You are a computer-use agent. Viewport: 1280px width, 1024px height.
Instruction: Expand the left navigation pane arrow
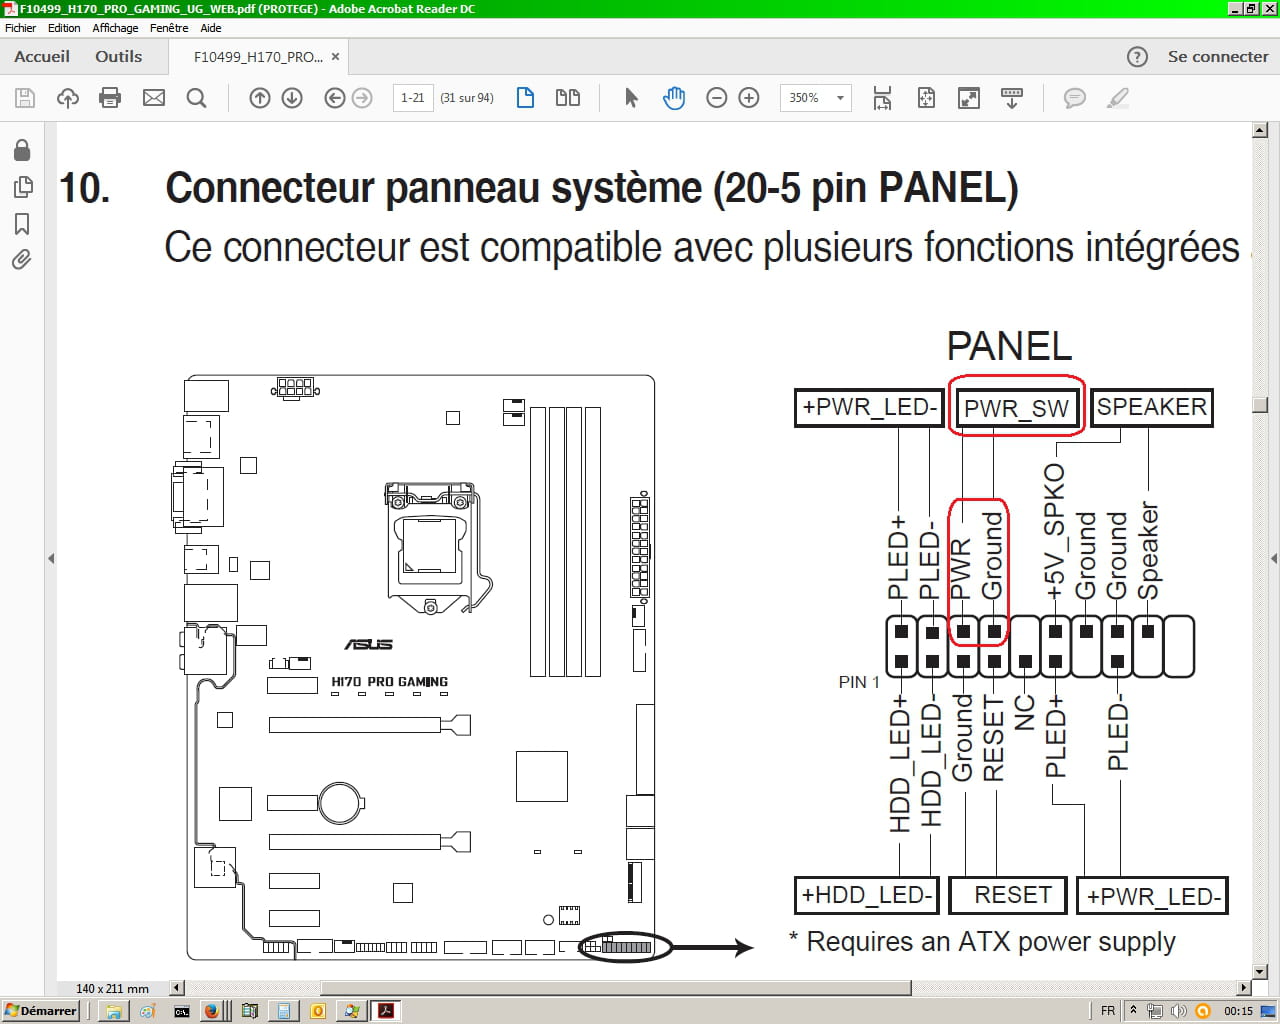51,558
